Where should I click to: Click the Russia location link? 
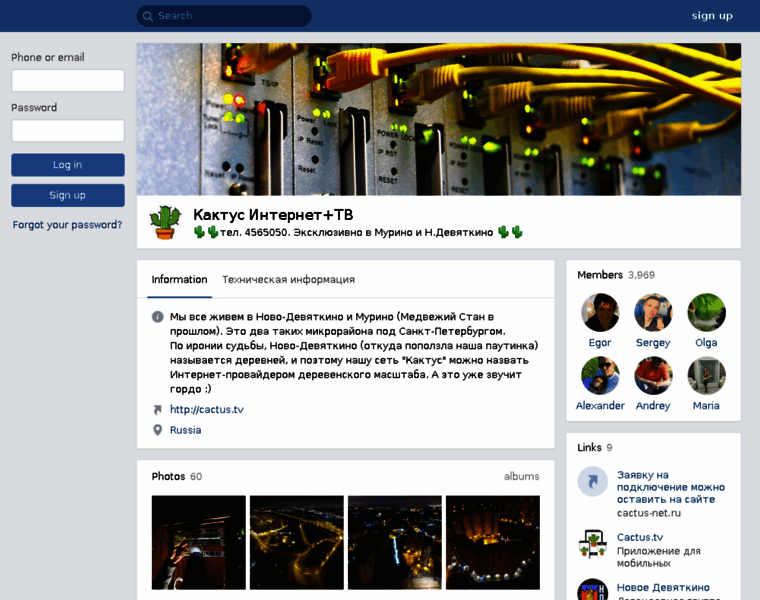185,430
